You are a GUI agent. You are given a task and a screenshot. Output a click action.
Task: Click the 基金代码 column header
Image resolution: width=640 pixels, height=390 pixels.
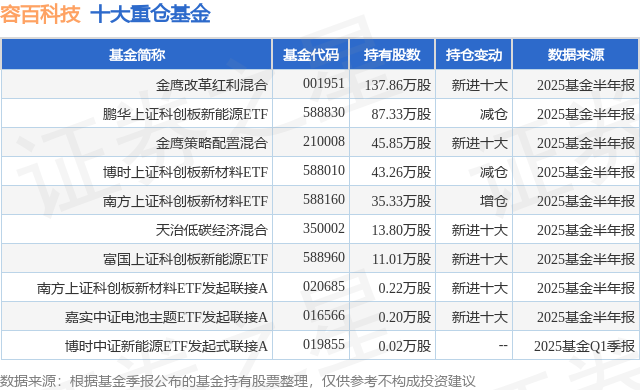(x=311, y=55)
